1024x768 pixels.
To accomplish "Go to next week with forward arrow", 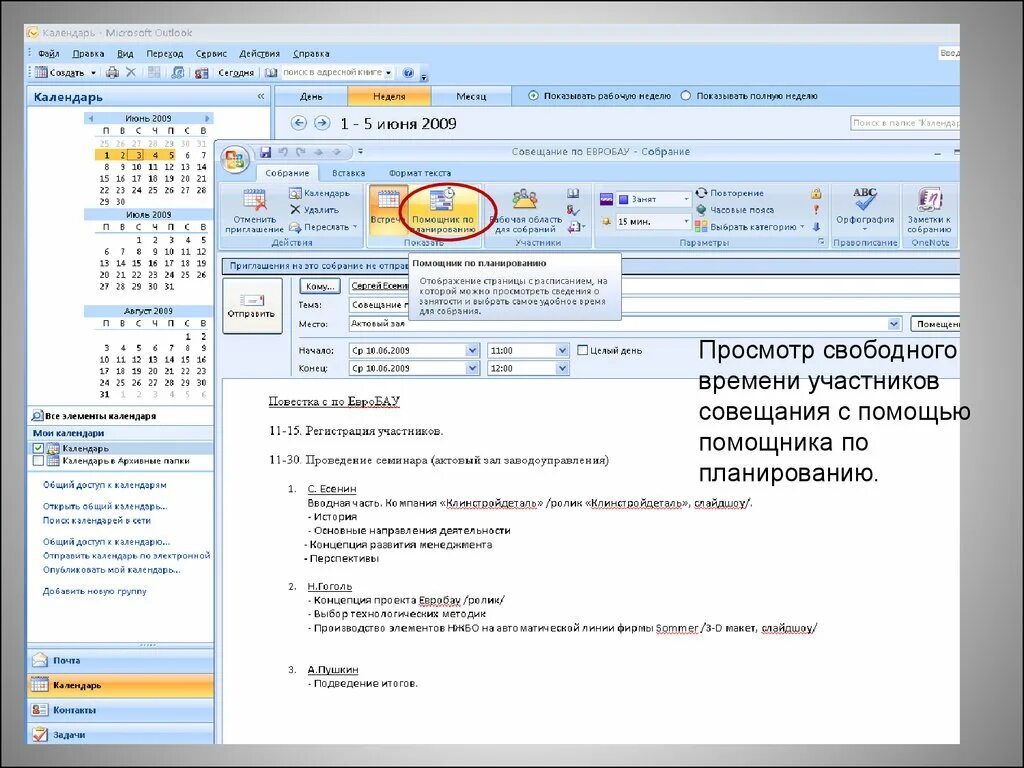I will click(322, 123).
